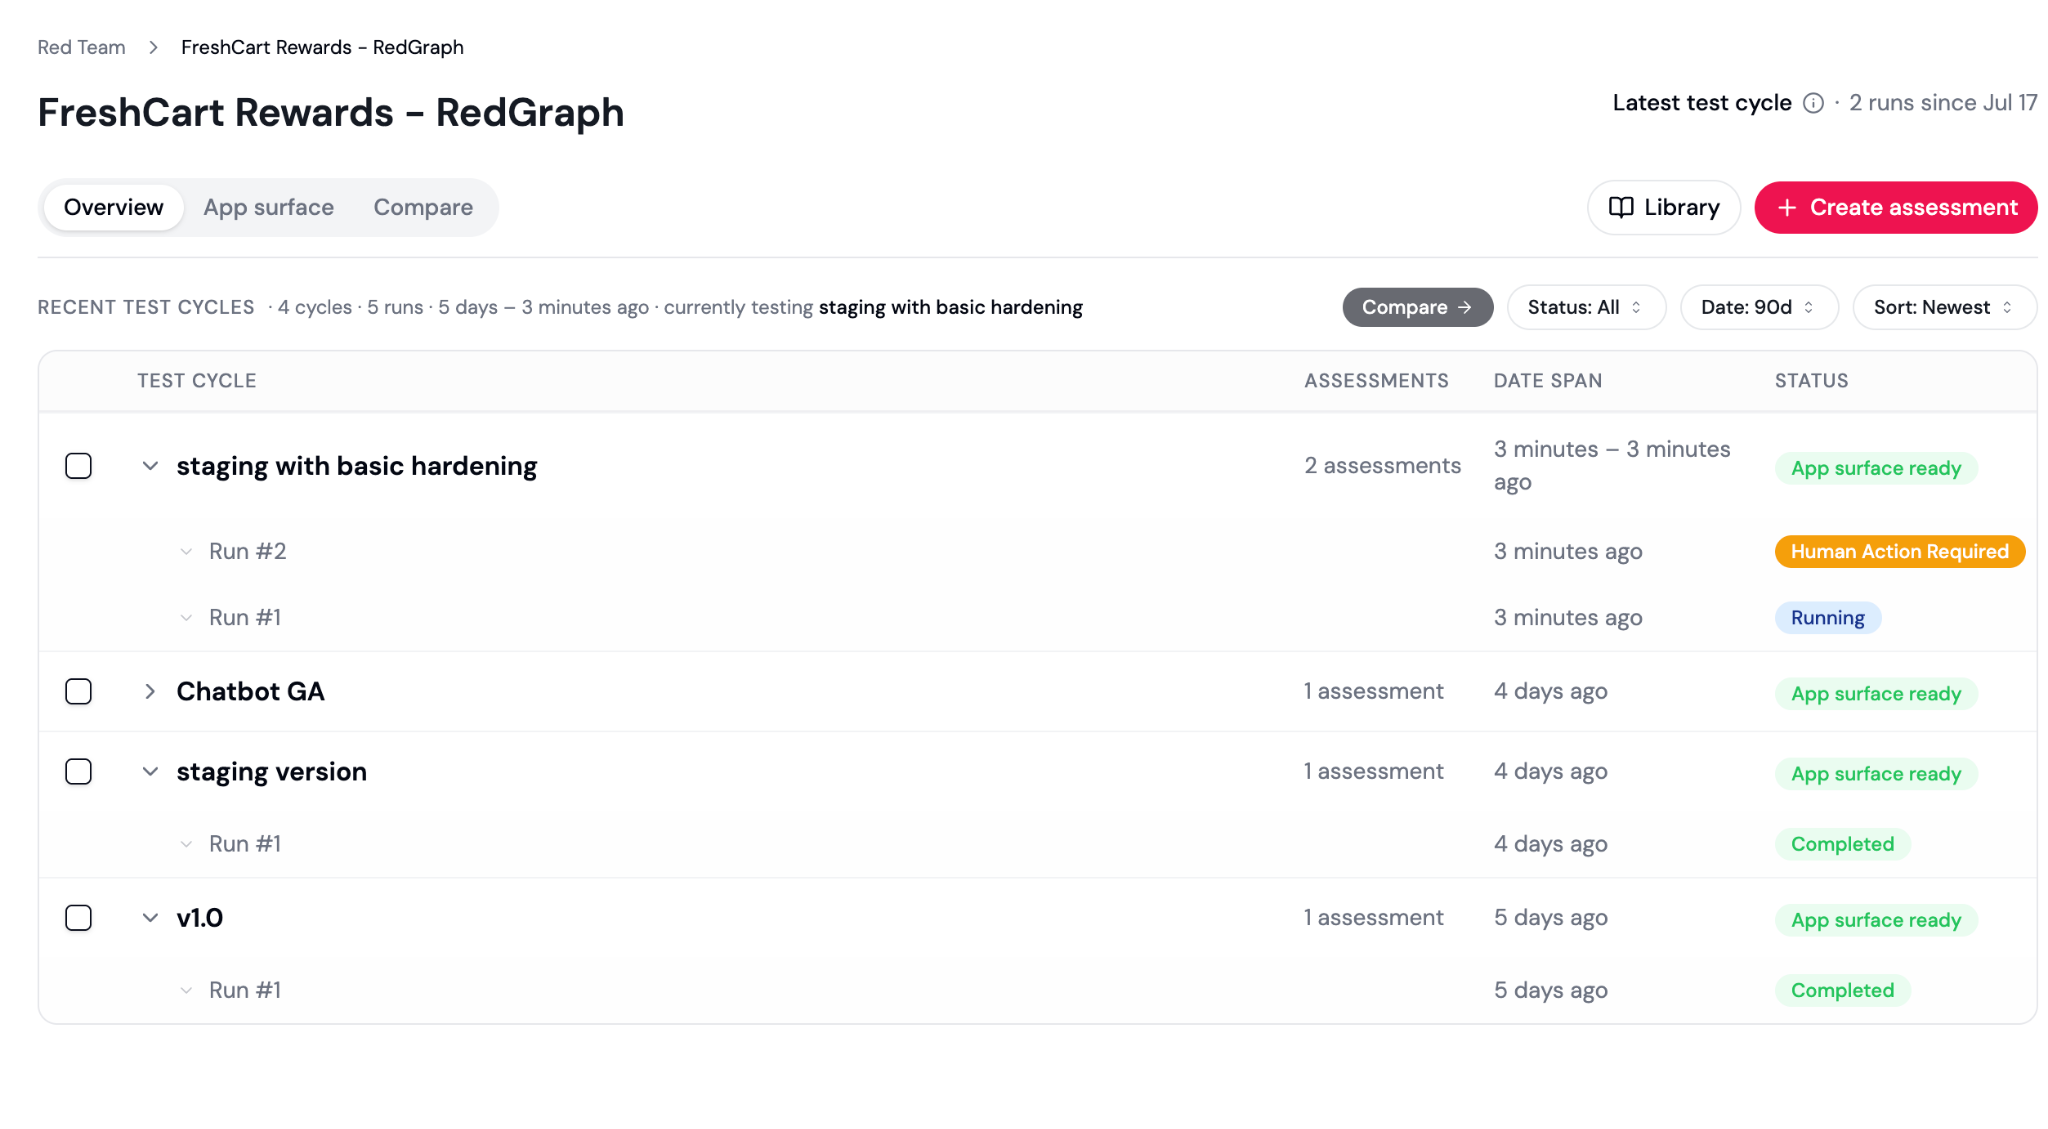Open the Status: All filter dropdown
The image size is (2048, 1129).
pos(1586,307)
